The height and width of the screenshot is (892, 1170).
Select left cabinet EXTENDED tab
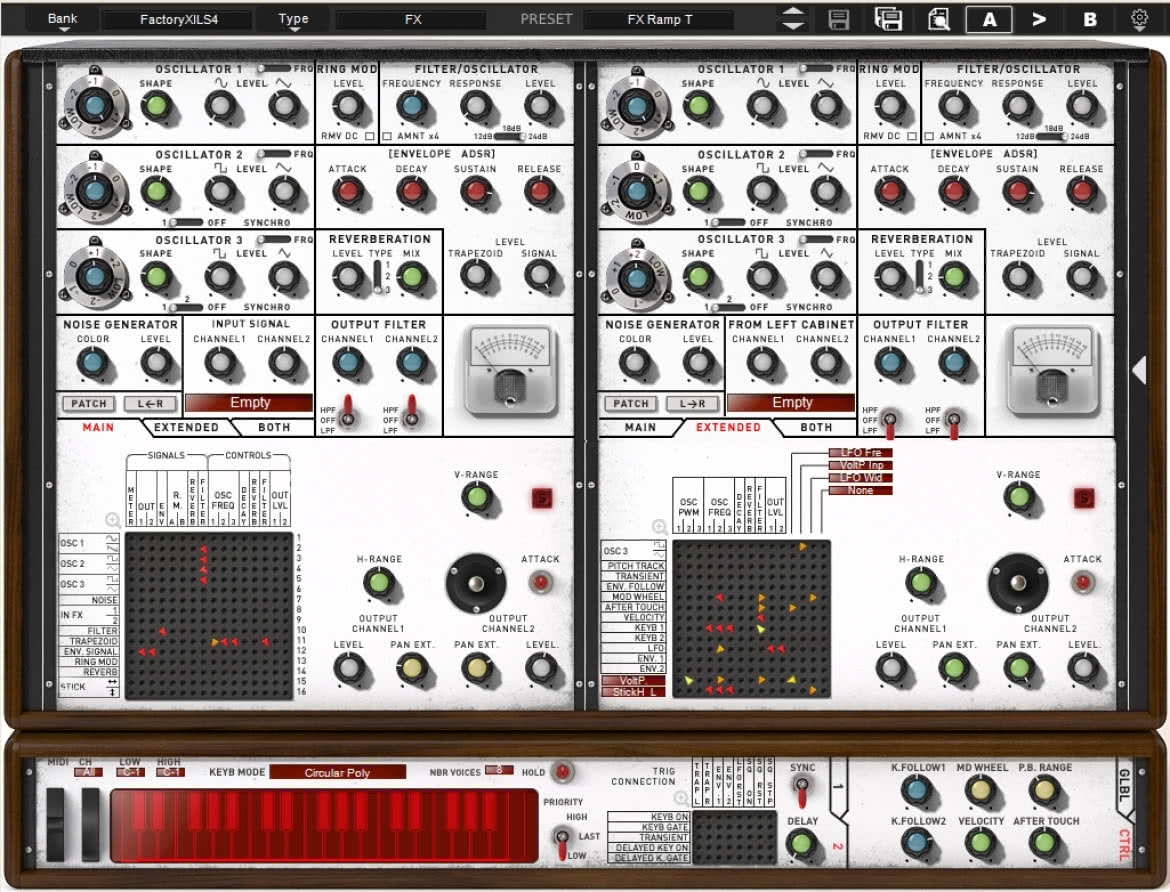[186, 428]
